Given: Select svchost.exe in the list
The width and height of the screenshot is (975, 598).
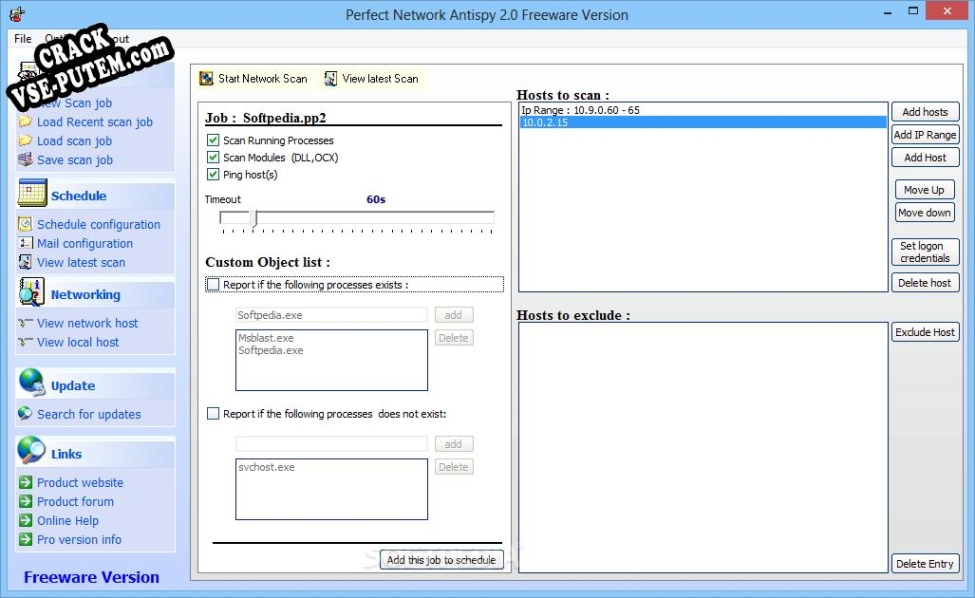Looking at the screenshot, I should point(266,467).
